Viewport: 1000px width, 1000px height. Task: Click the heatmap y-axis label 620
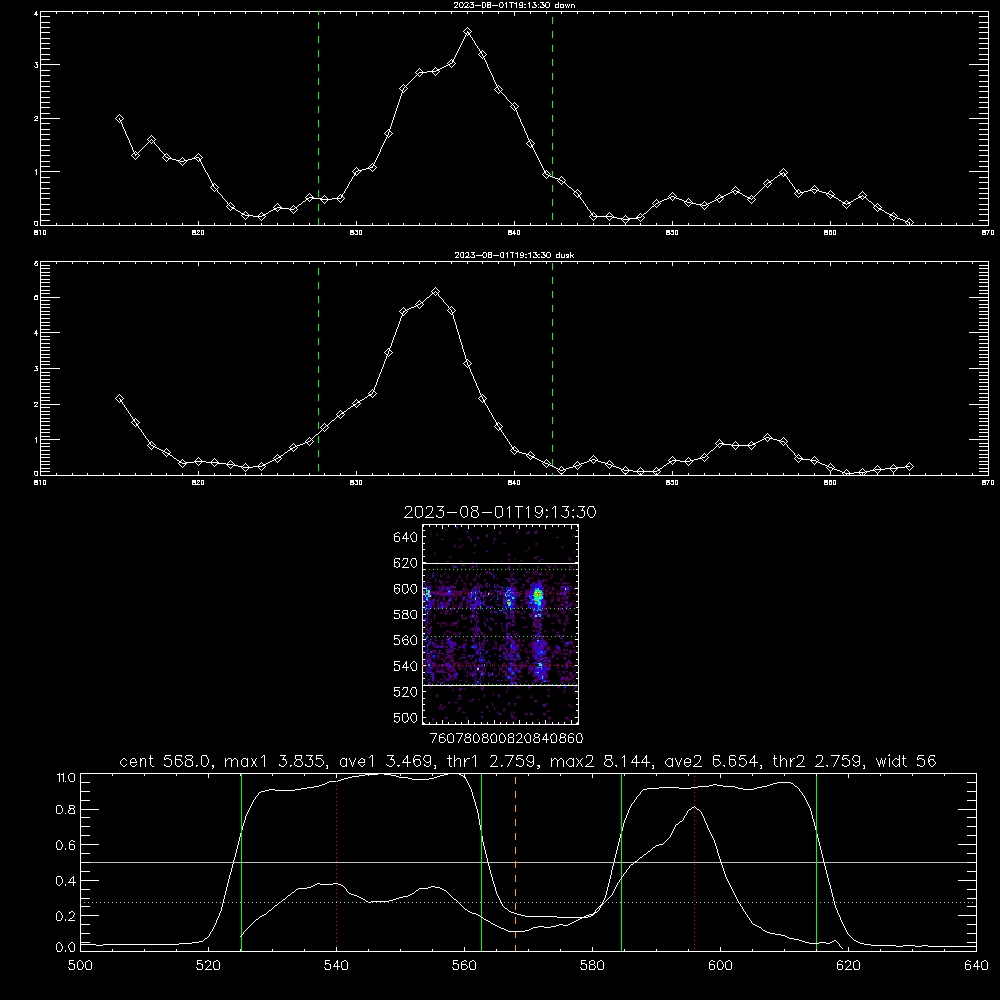pos(406,563)
